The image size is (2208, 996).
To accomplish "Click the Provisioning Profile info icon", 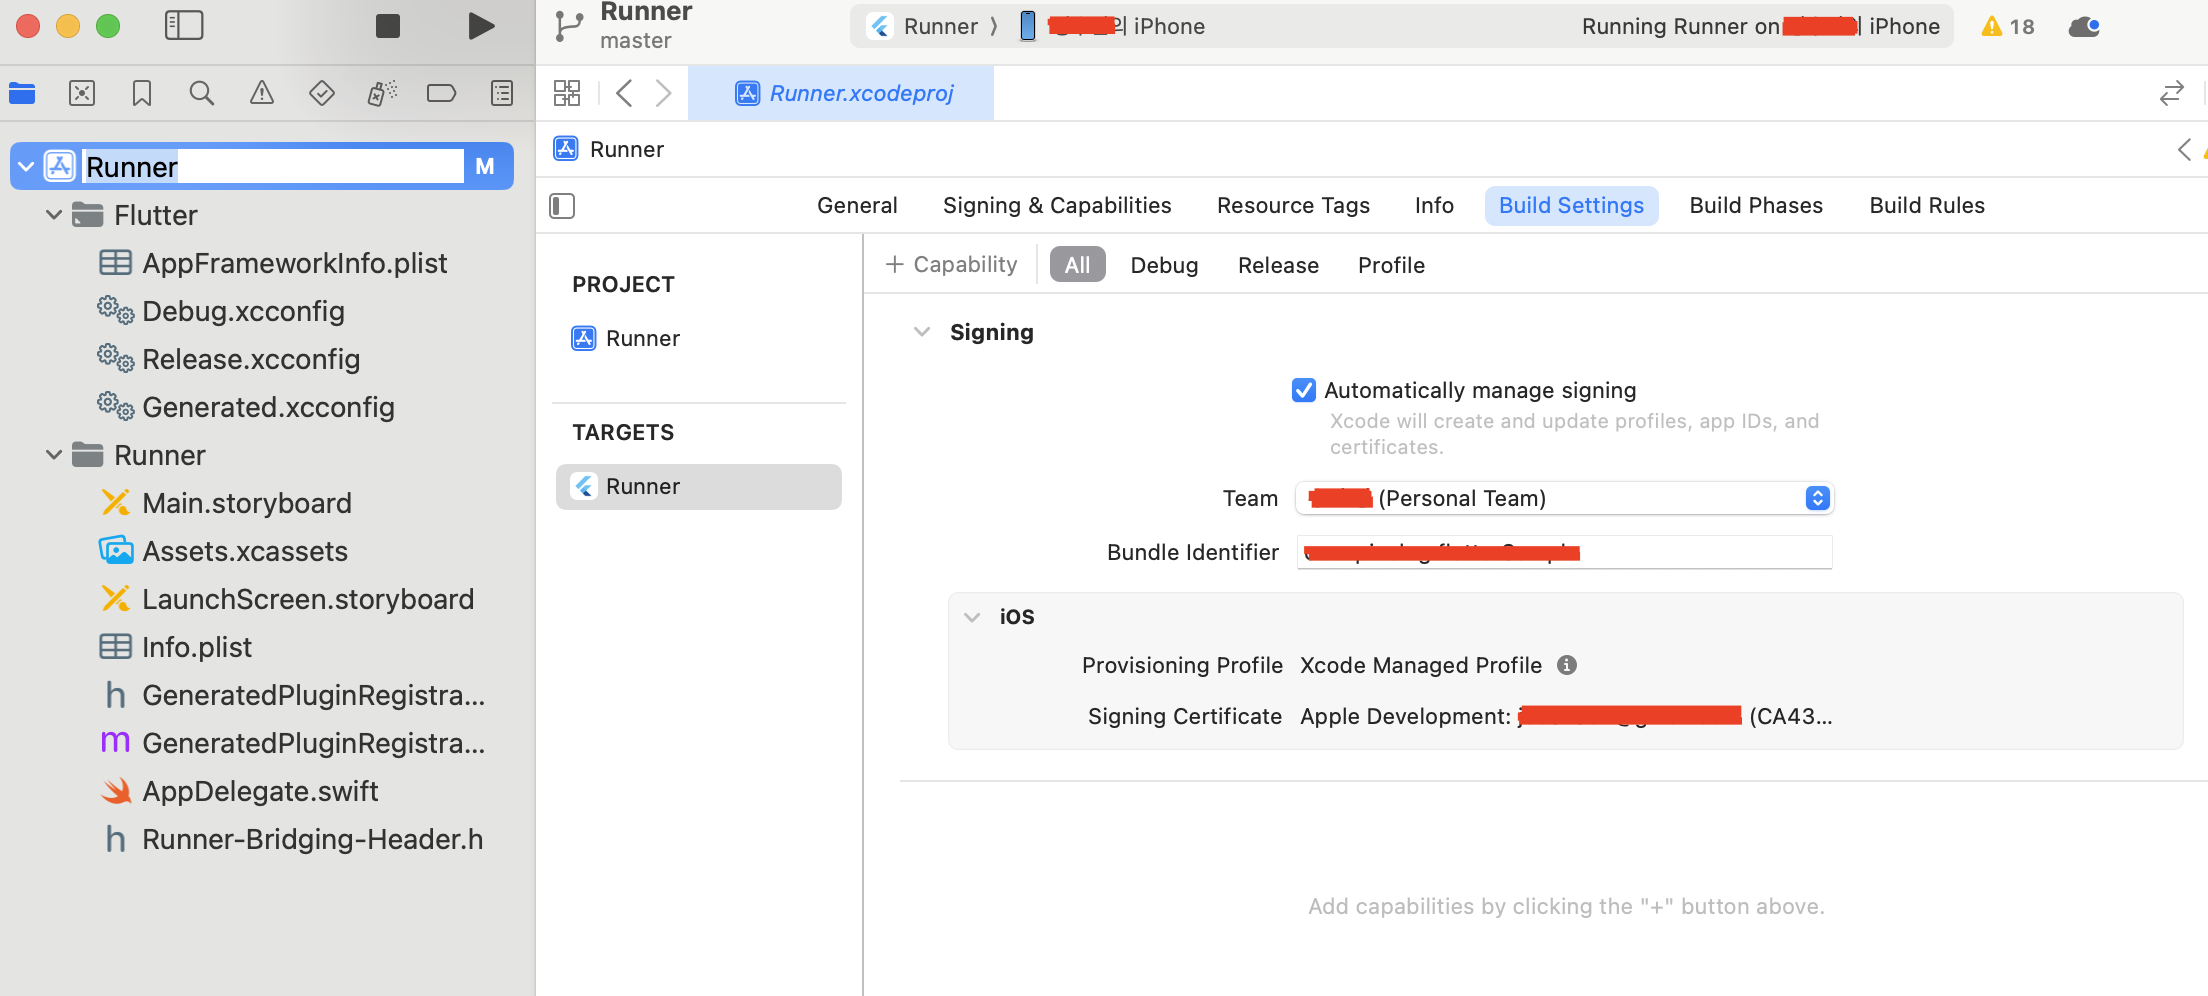I will tap(1567, 665).
